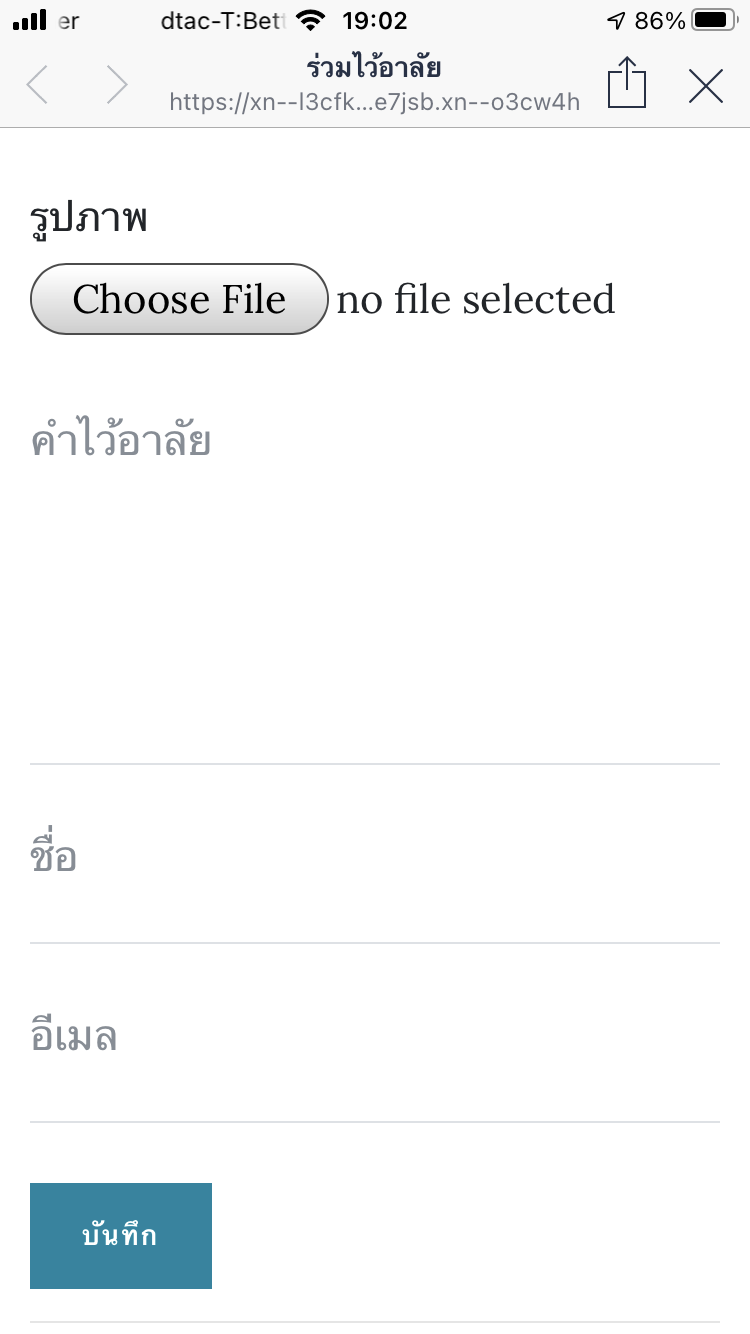Submit form with the บันทึก button
The image size is (750, 1334).
pyautogui.click(x=121, y=1236)
